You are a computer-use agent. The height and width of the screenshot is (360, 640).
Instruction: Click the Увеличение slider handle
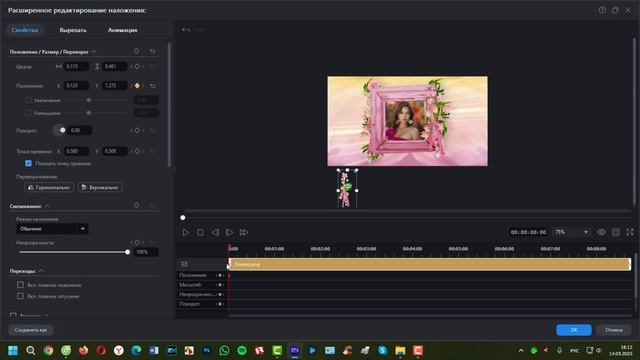point(89,100)
